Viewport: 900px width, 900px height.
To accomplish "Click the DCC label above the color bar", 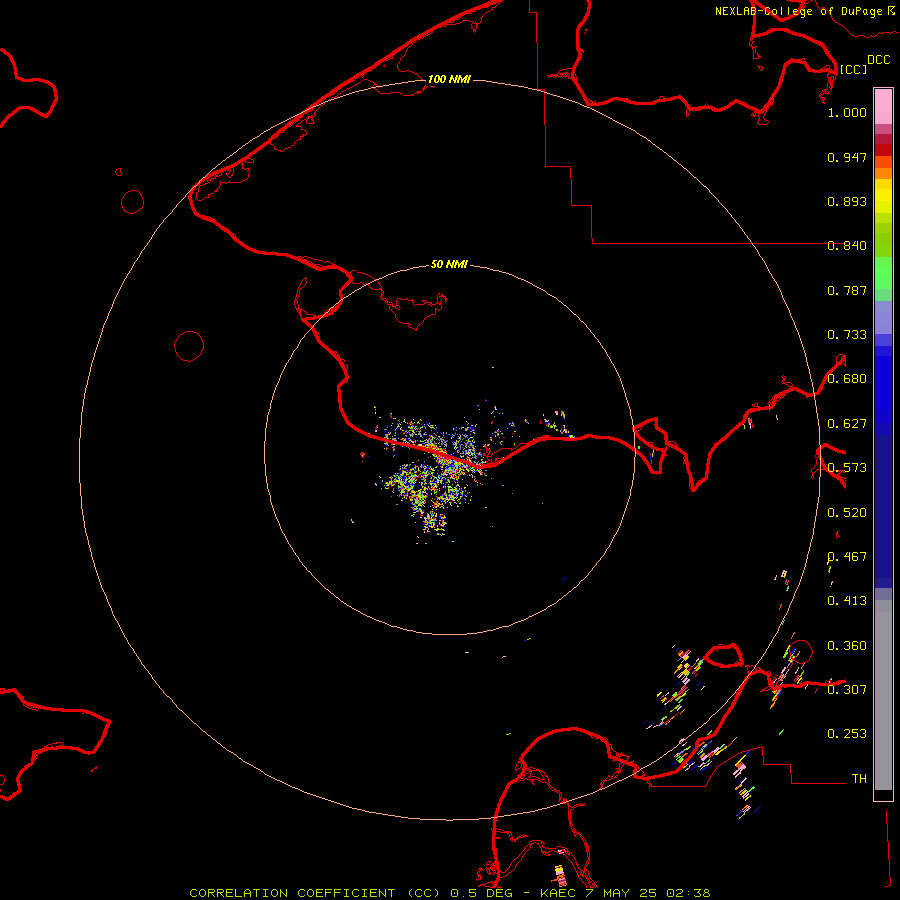I will pos(878,60).
